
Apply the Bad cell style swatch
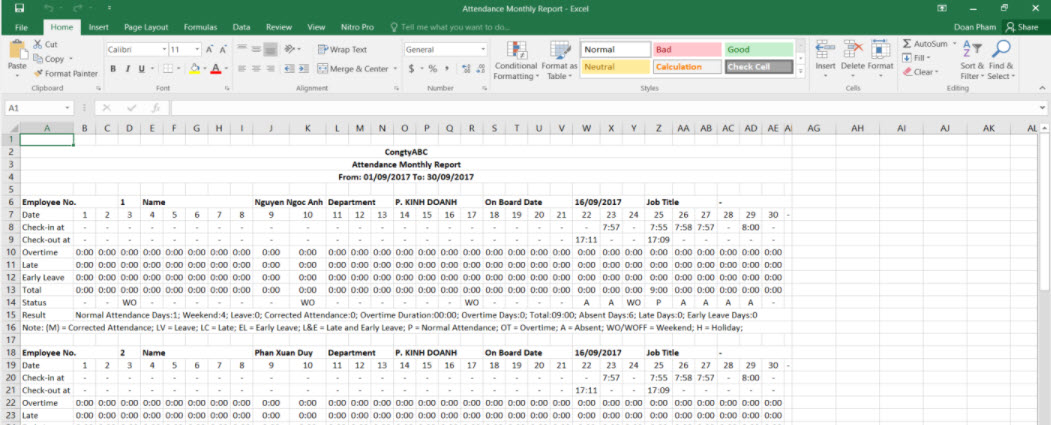[685, 49]
